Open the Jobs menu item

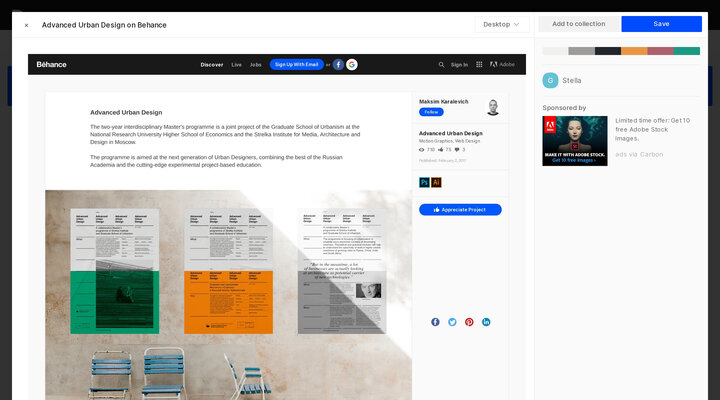(x=256, y=65)
